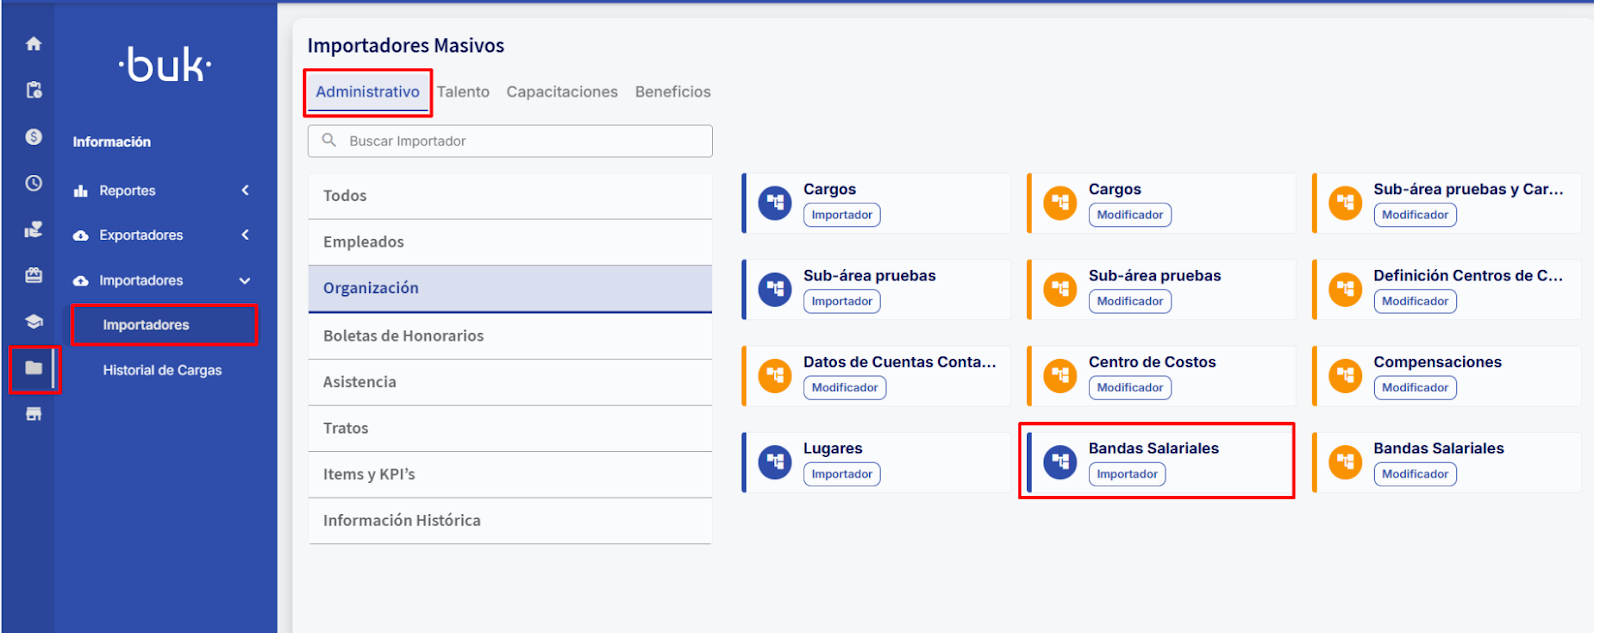The width and height of the screenshot is (1600, 633).
Task: Open the graduation cap training icon
Action: [x=33, y=321]
